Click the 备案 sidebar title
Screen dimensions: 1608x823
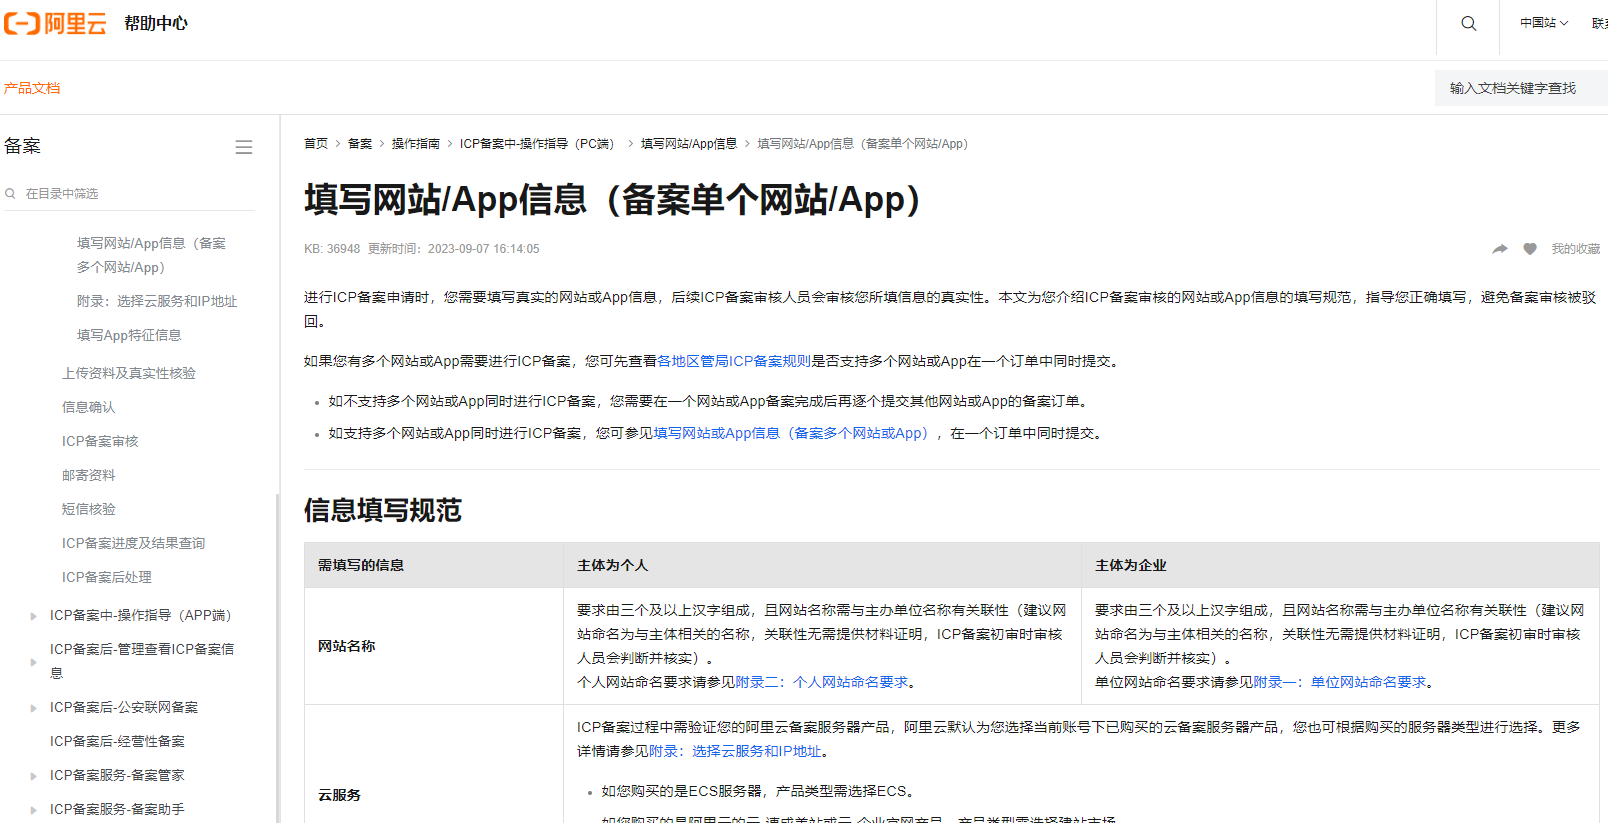coord(22,146)
